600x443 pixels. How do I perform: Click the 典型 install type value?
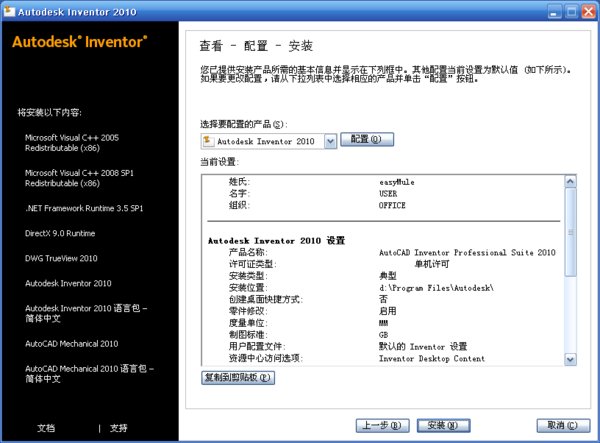point(388,276)
